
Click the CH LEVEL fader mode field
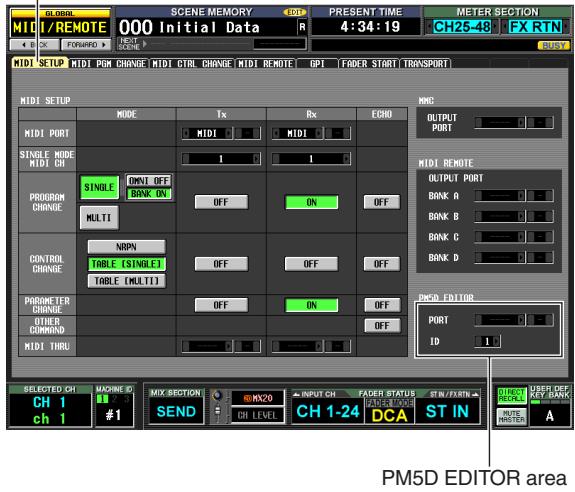(258, 415)
